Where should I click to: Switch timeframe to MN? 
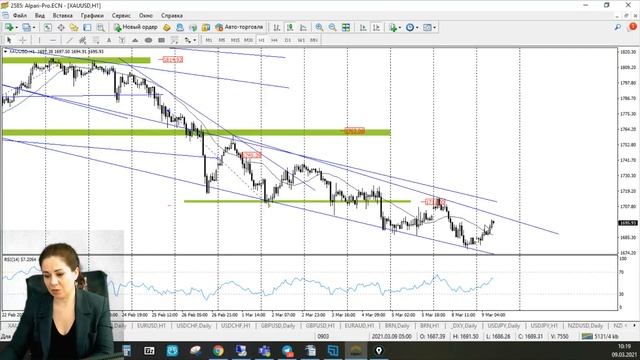[314, 40]
